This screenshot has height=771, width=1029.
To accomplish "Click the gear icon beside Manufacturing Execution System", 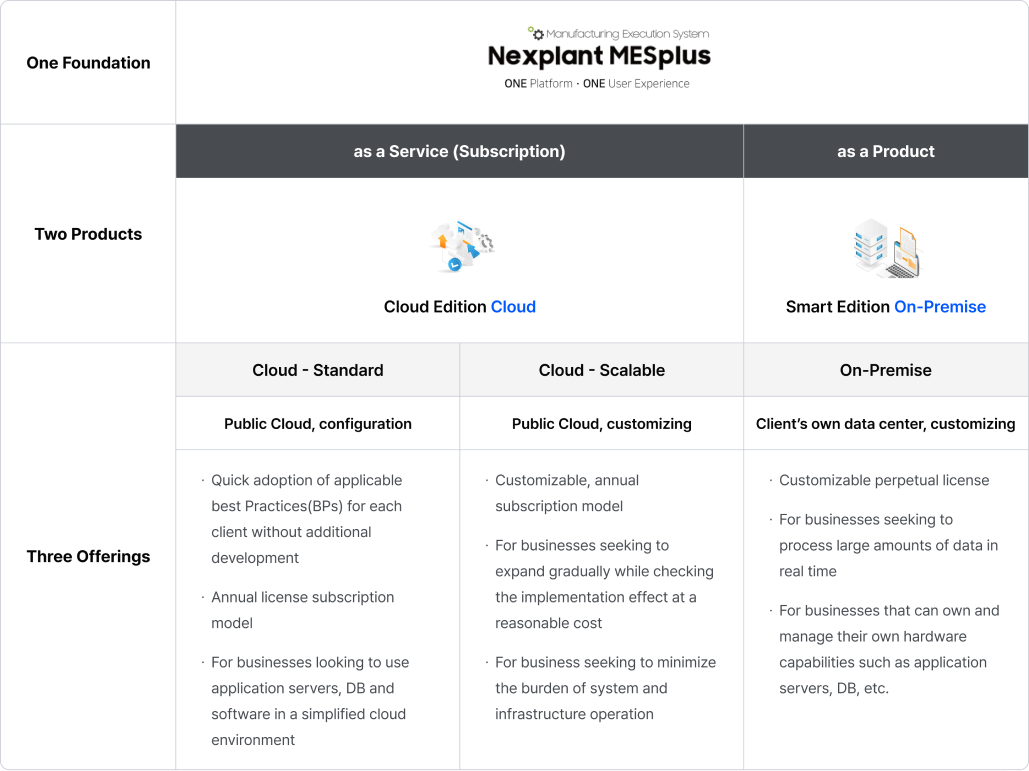I will pyautogui.click(x=536, y=33).
